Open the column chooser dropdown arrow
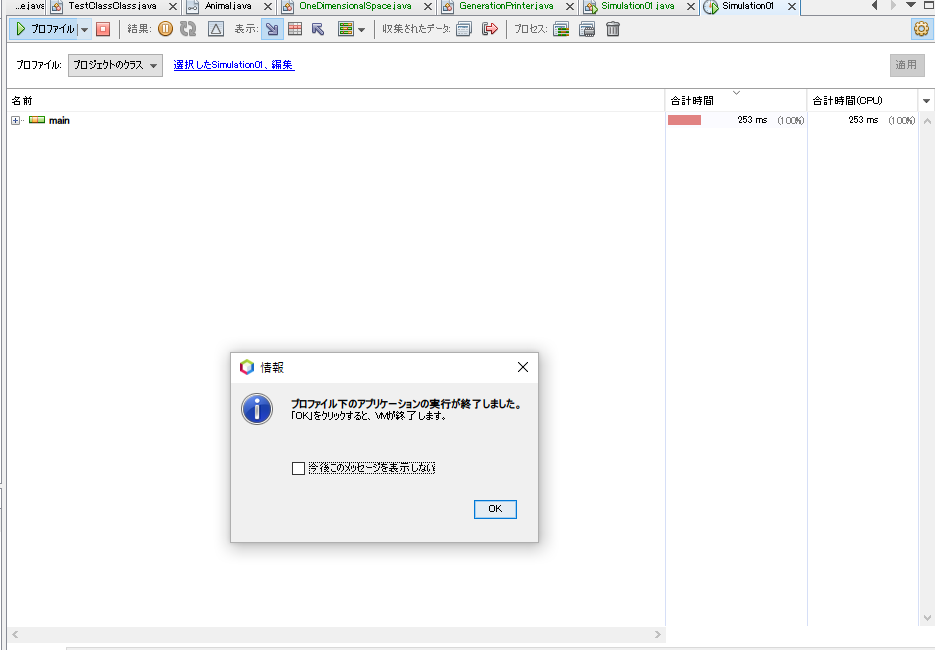The width and height of the screenshot is (935, 650). click(x=926, y=101)
